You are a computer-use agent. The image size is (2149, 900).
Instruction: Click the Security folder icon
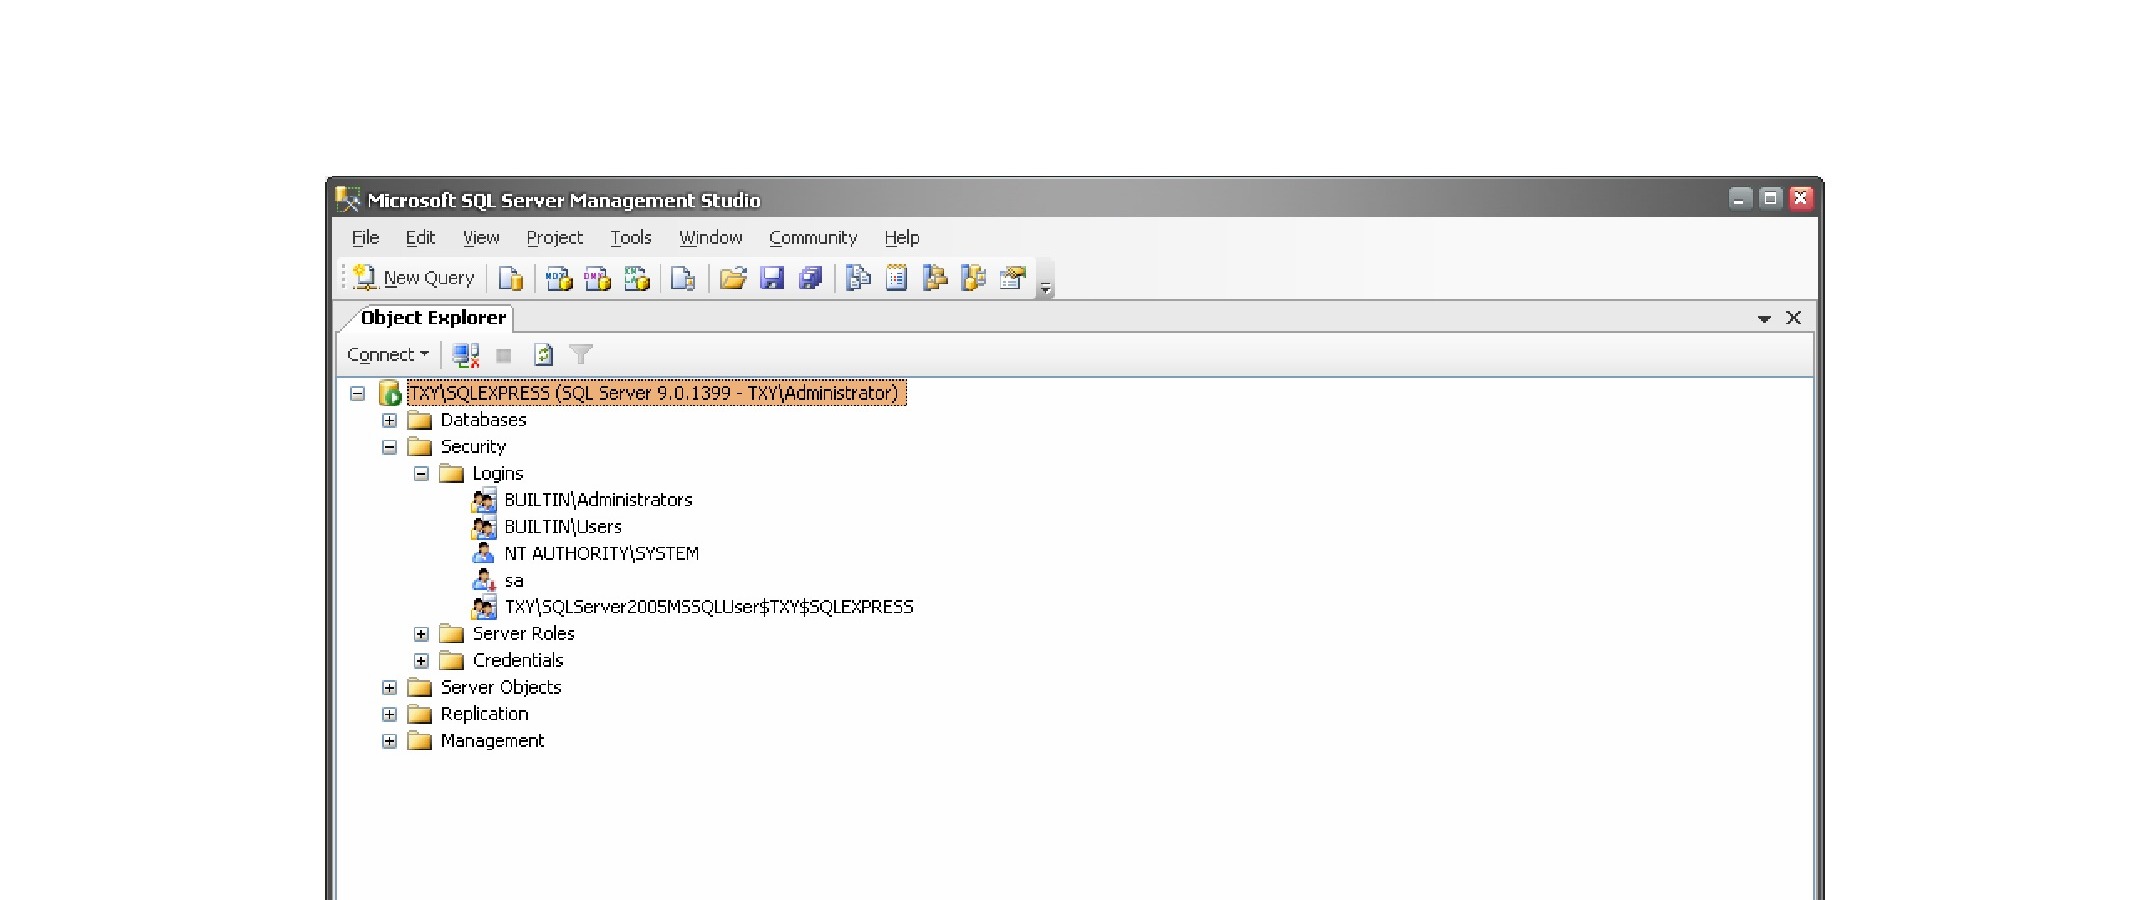point(420,447)
